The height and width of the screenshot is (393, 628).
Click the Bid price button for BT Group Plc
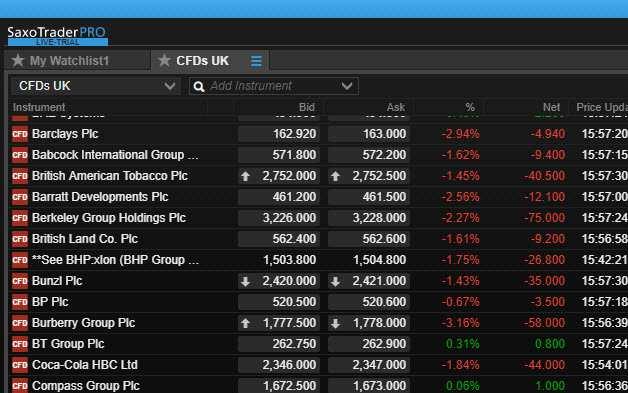pyautogui.click(x=279, y=344)
